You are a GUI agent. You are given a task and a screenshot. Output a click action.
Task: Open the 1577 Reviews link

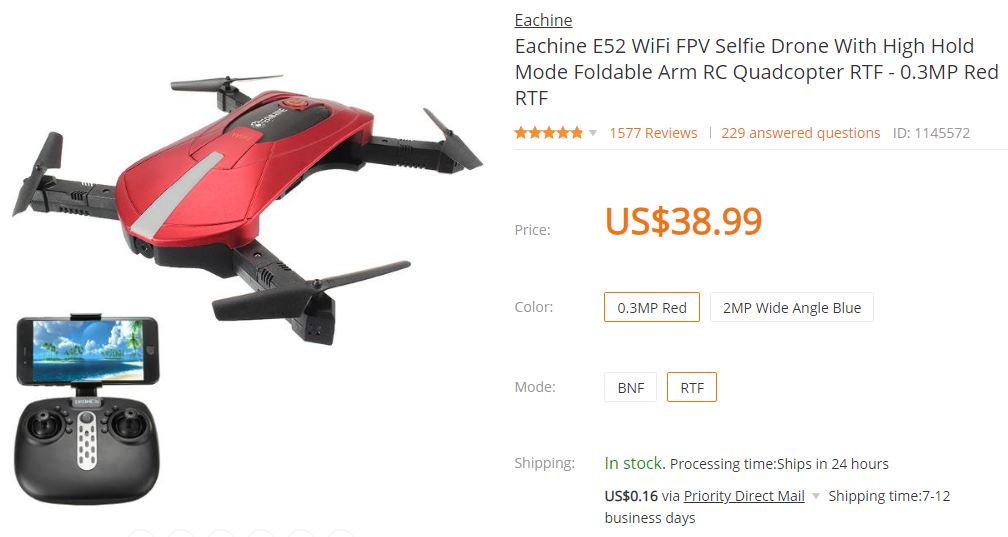(653, 133)
